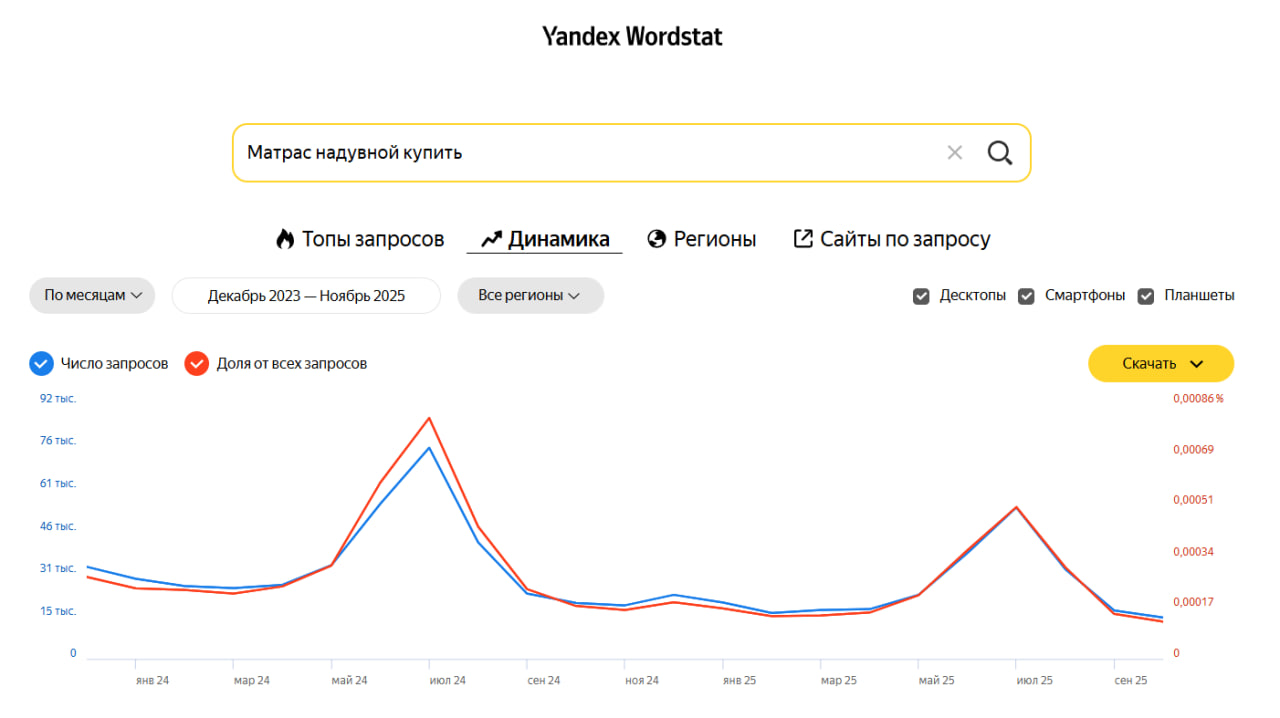This screenshot has width=1280, height=718.
Task: Open the По месяцам period dropdown
Action: pos(93,296)
